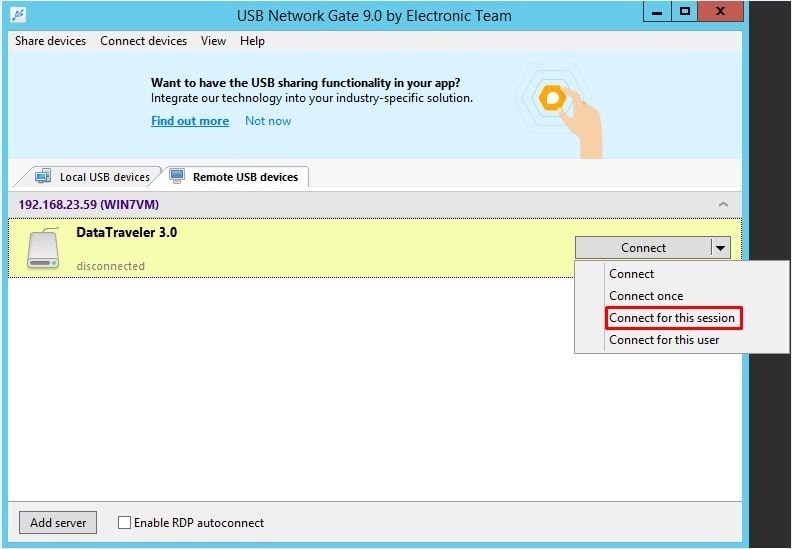Switch to Local USB devices tab
The height and width of the screenshot is (549, 792).
(x=91, y=176)
